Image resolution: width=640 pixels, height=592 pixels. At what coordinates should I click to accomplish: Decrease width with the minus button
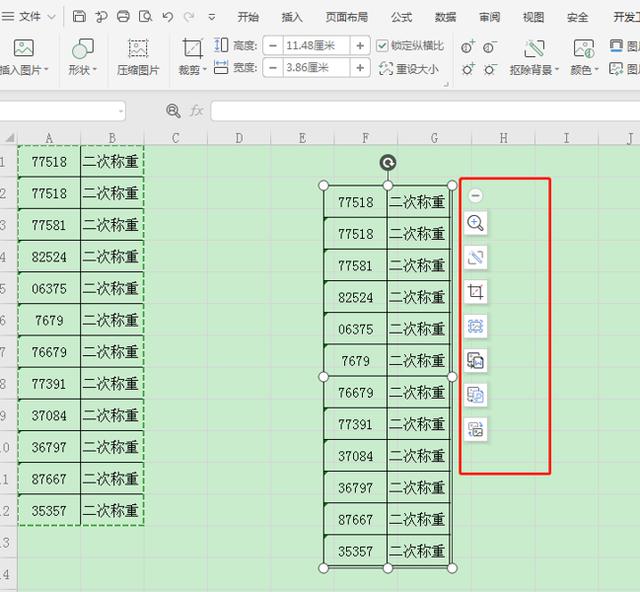[273, 67]
